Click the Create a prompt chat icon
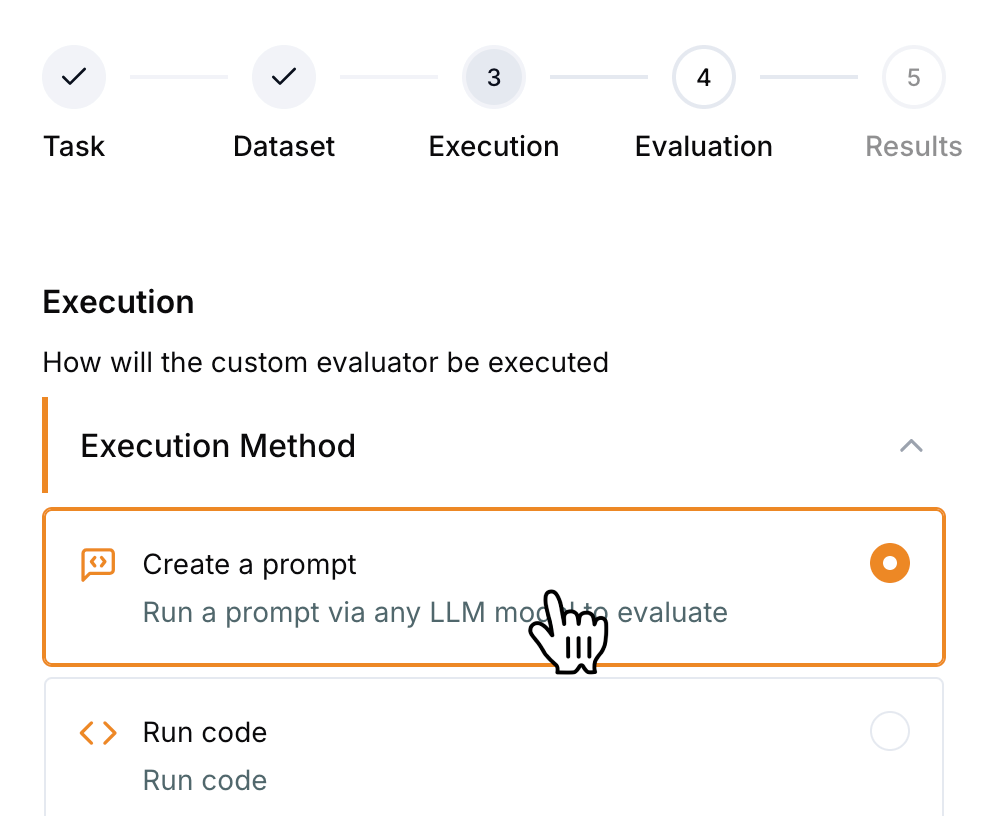 (x=98, y=564)
